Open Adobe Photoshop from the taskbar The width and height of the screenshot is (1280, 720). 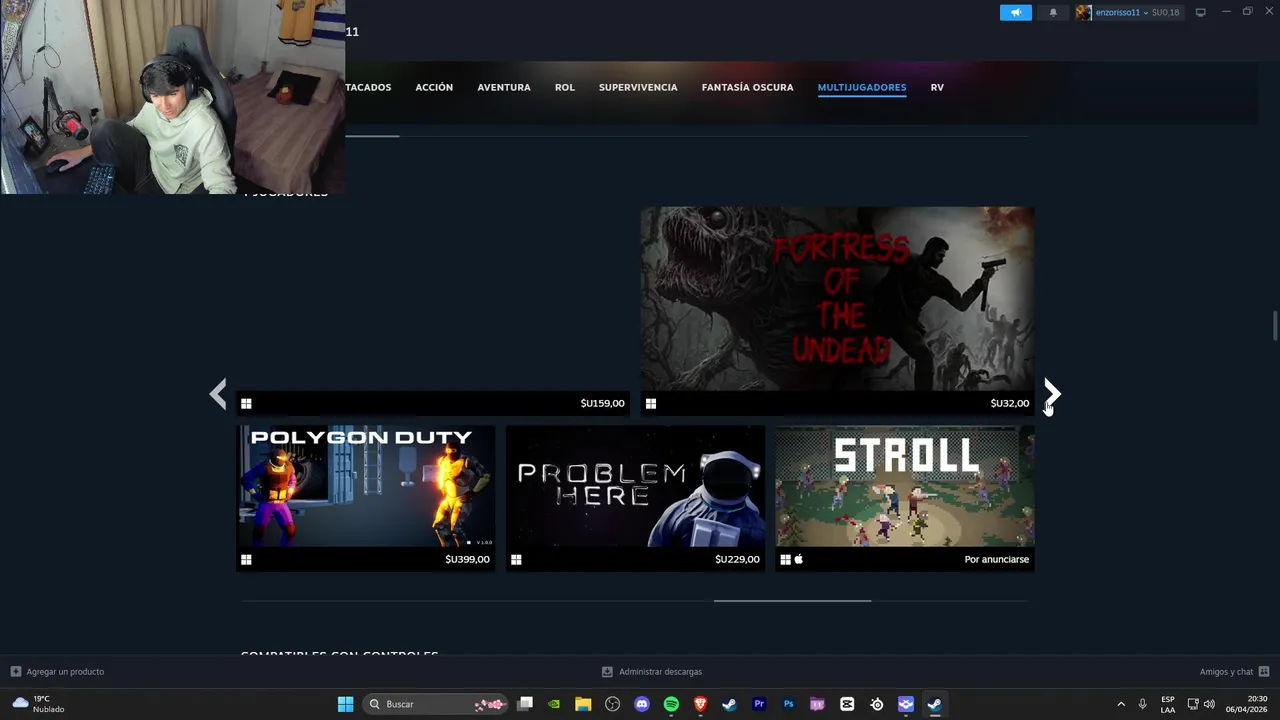[788, 704]
